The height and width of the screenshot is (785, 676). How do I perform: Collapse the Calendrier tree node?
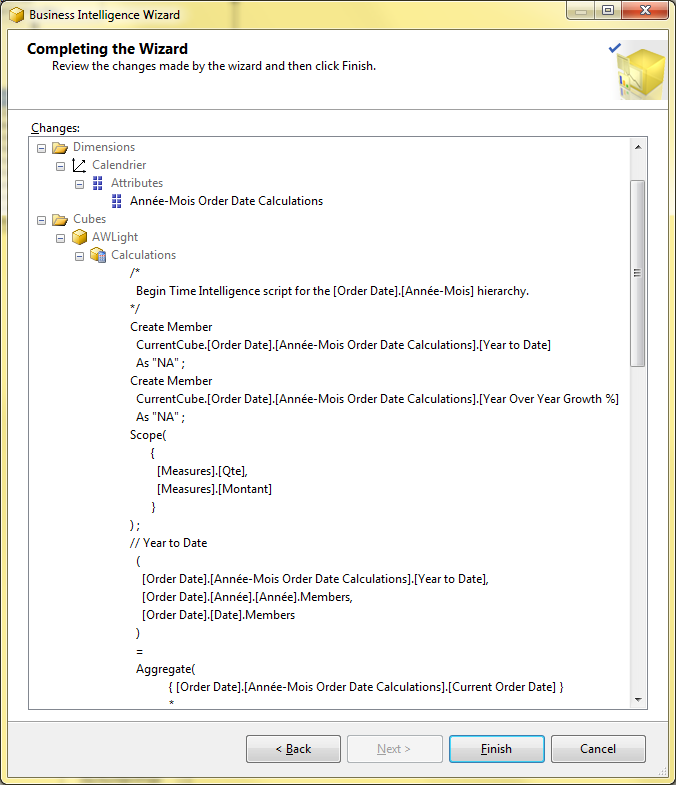(60, 165)
